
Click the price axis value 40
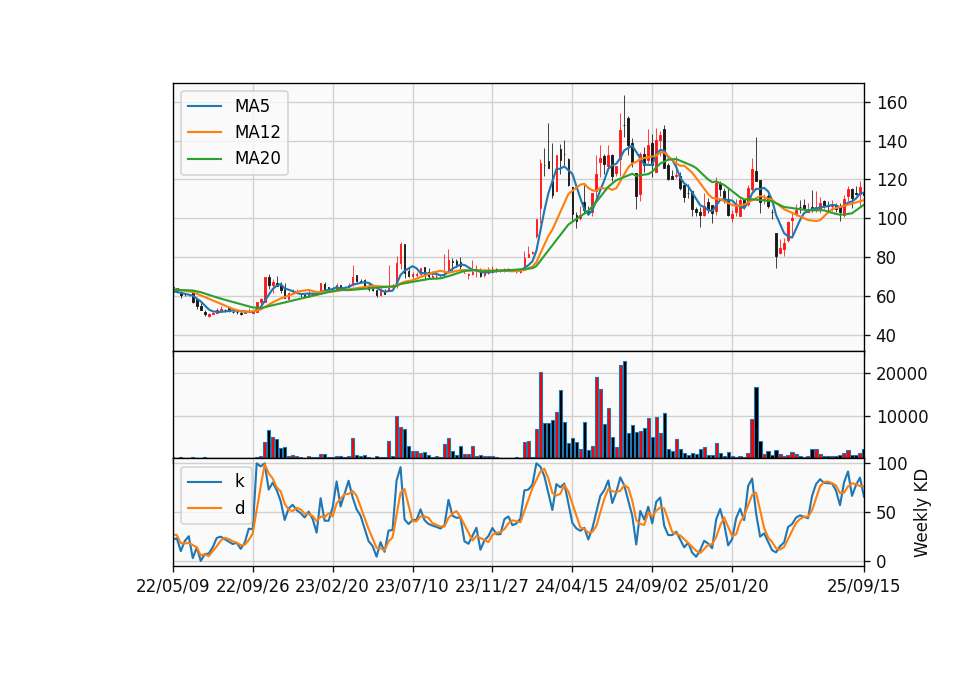[887, 336]
